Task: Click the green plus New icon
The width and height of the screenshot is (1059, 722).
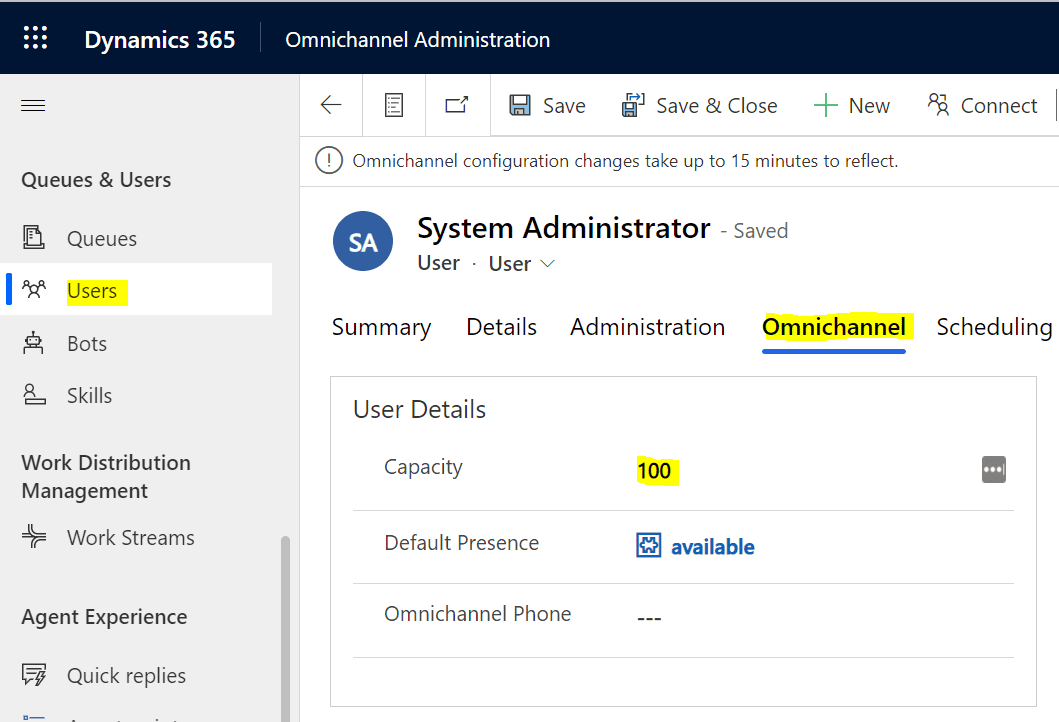Action: pos(825,105)
